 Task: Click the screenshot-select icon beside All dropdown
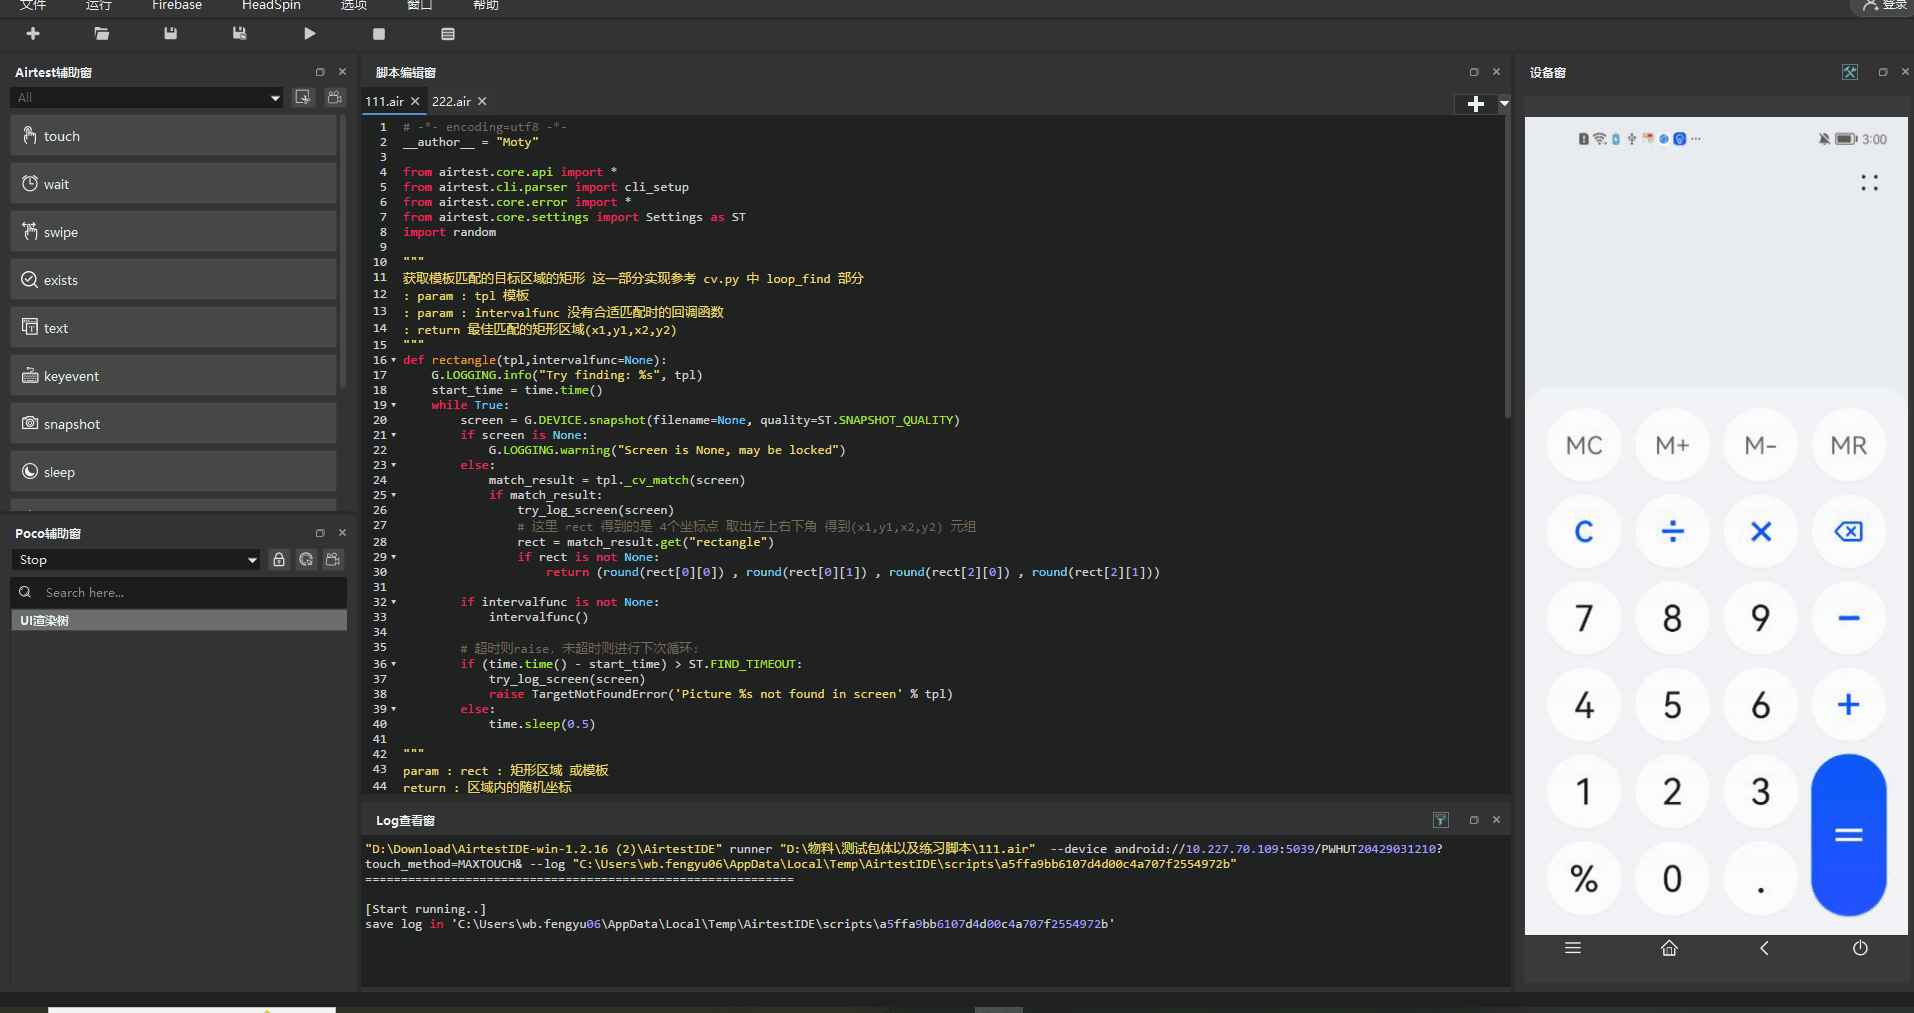(x=303, y=97)
